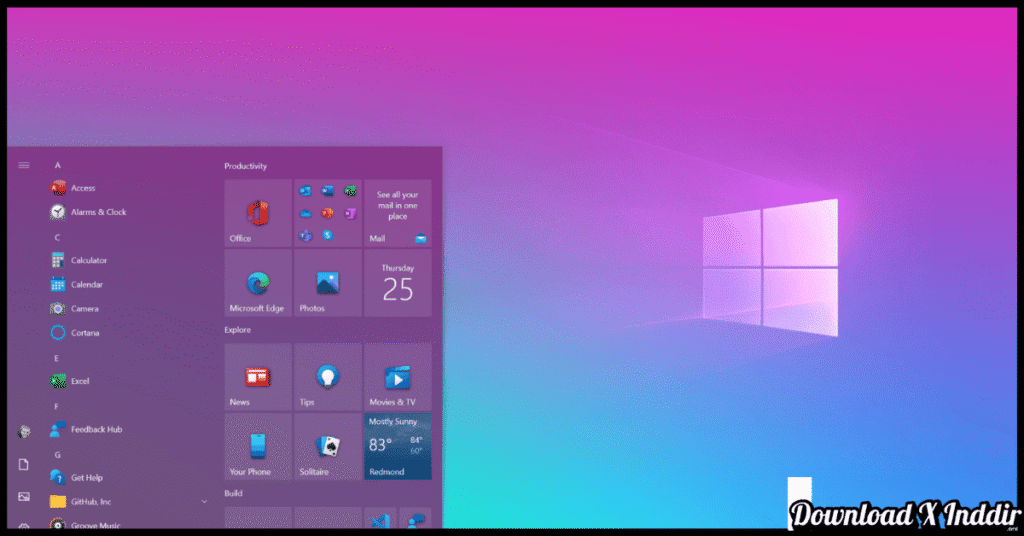Open the user account avatar

(24, 432)
